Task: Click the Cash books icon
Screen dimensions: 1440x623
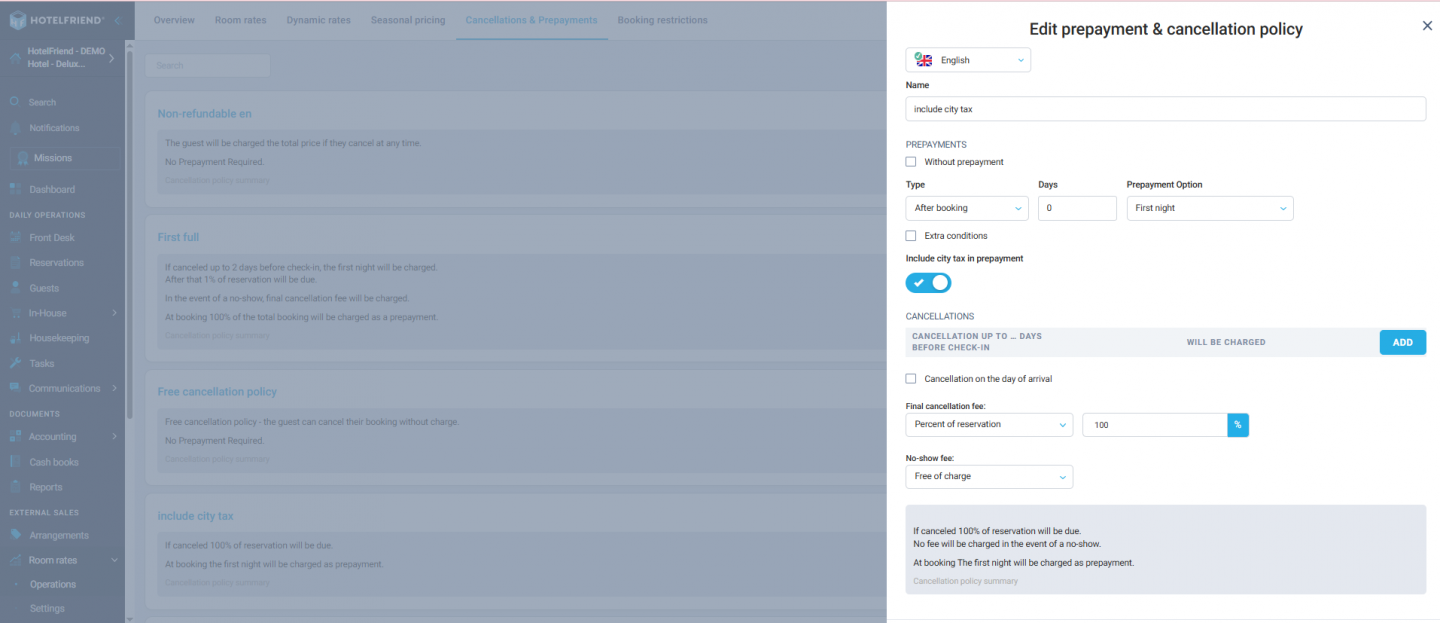Action: pyautogui.click(x=15, y=462)
